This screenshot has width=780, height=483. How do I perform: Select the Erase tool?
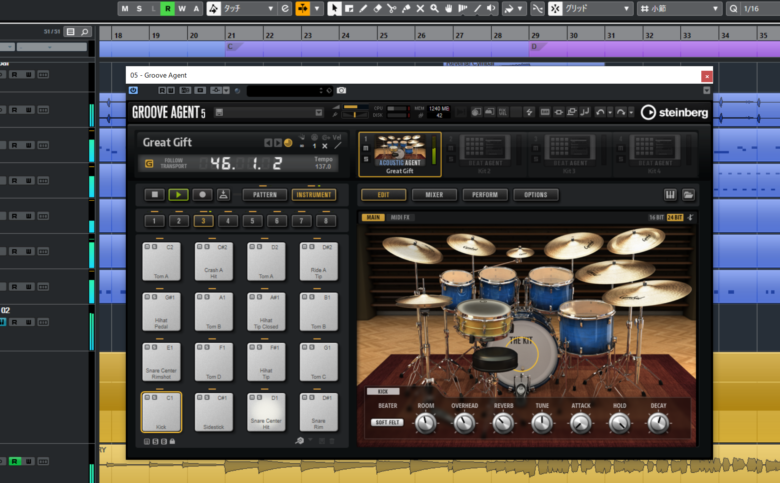(x=378, y=8)
